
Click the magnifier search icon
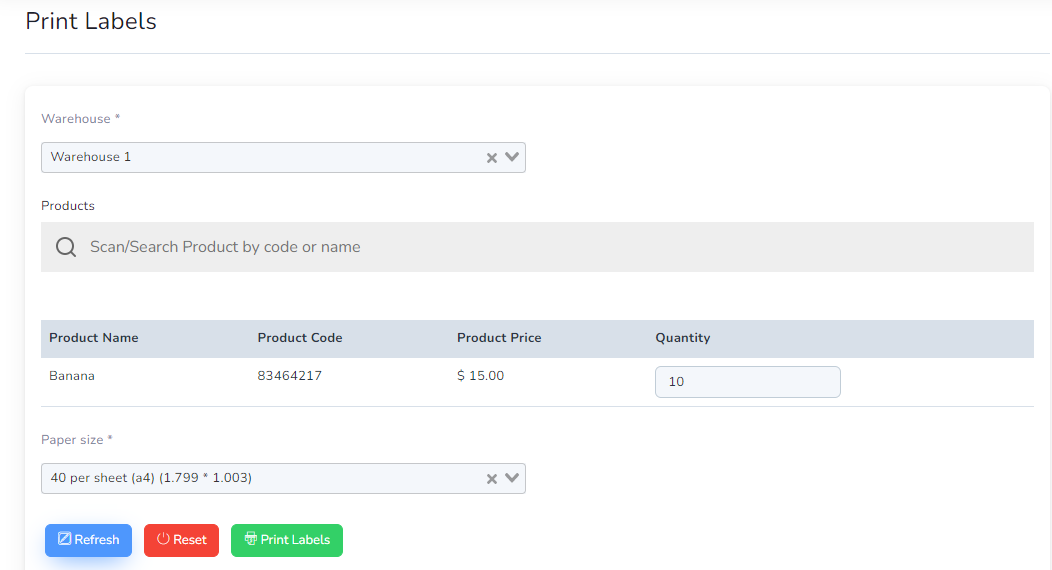click(66, 247)
